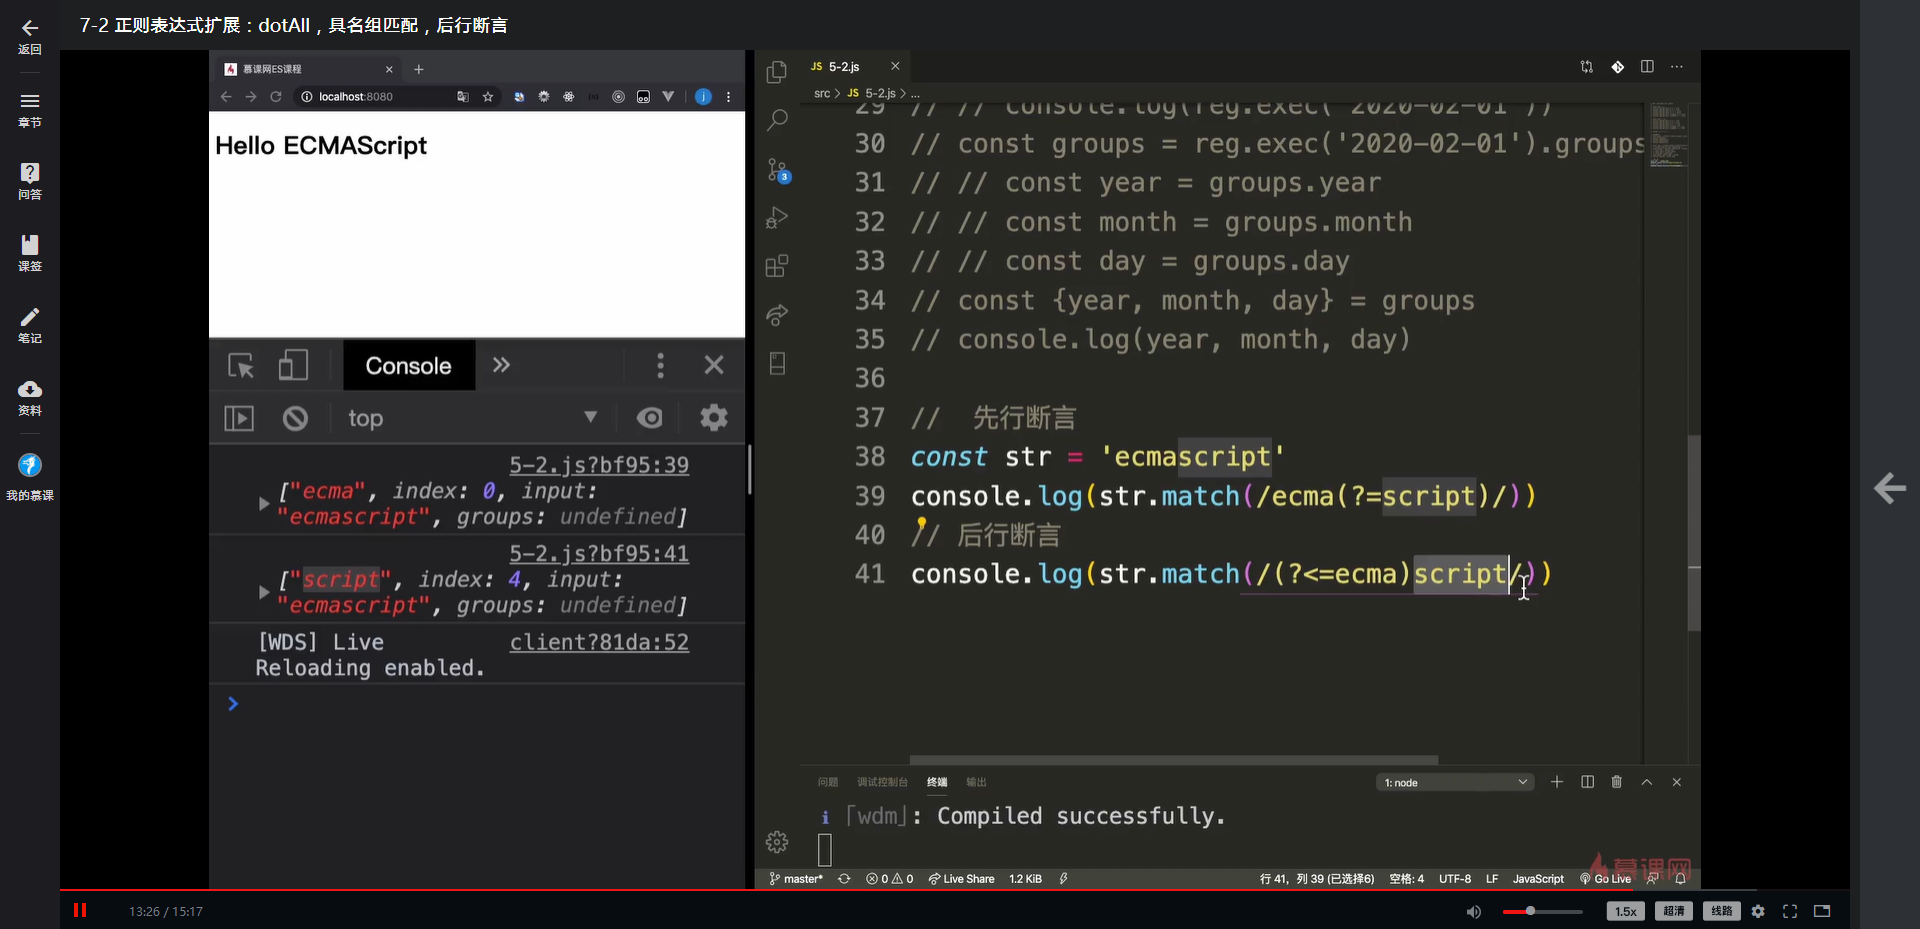This screenshot has height=929, width=1920.
Task: Change the 超清 video quality
Action: click(x=1674, y=911)
